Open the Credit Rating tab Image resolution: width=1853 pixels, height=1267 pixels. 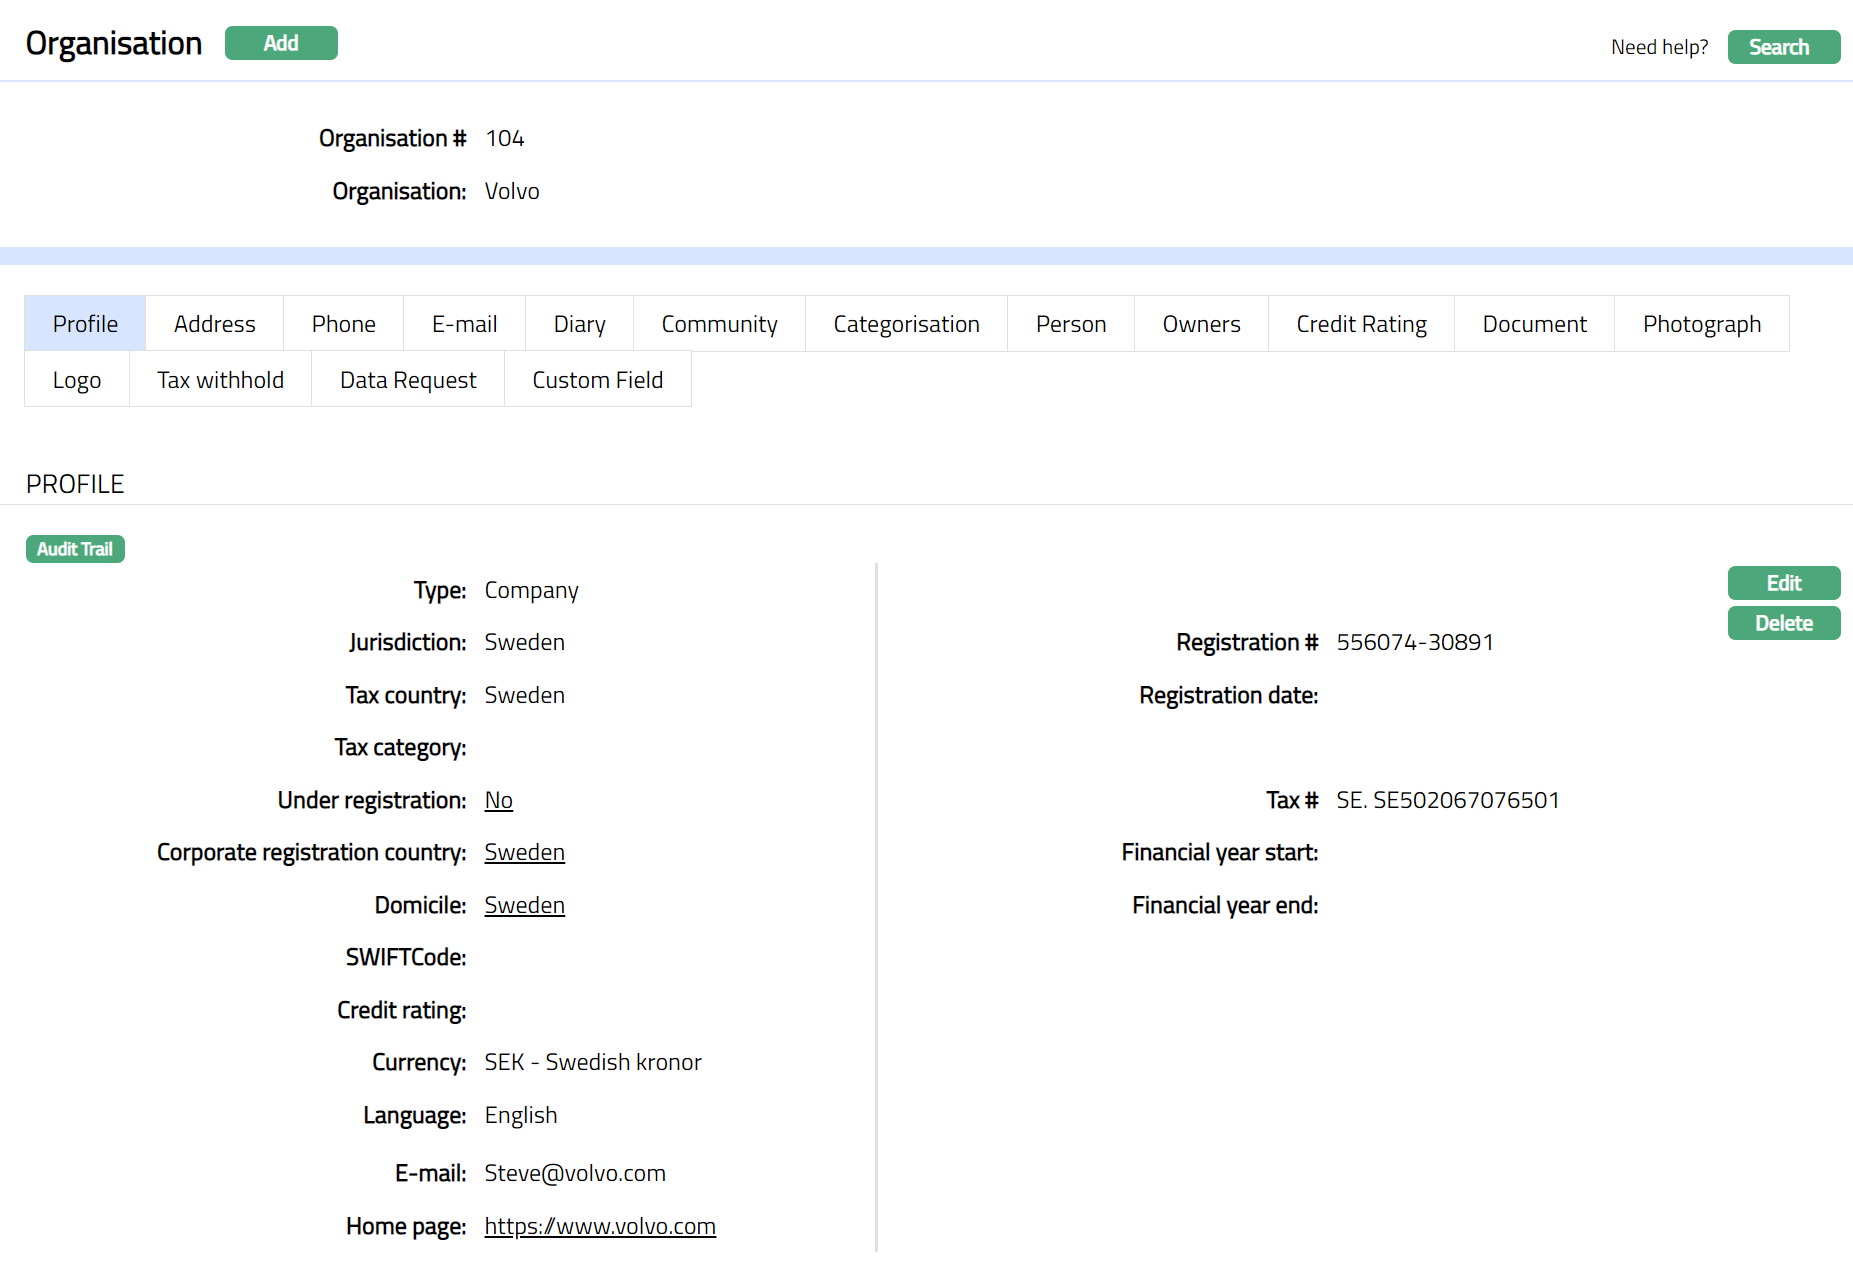[1361, 324]
